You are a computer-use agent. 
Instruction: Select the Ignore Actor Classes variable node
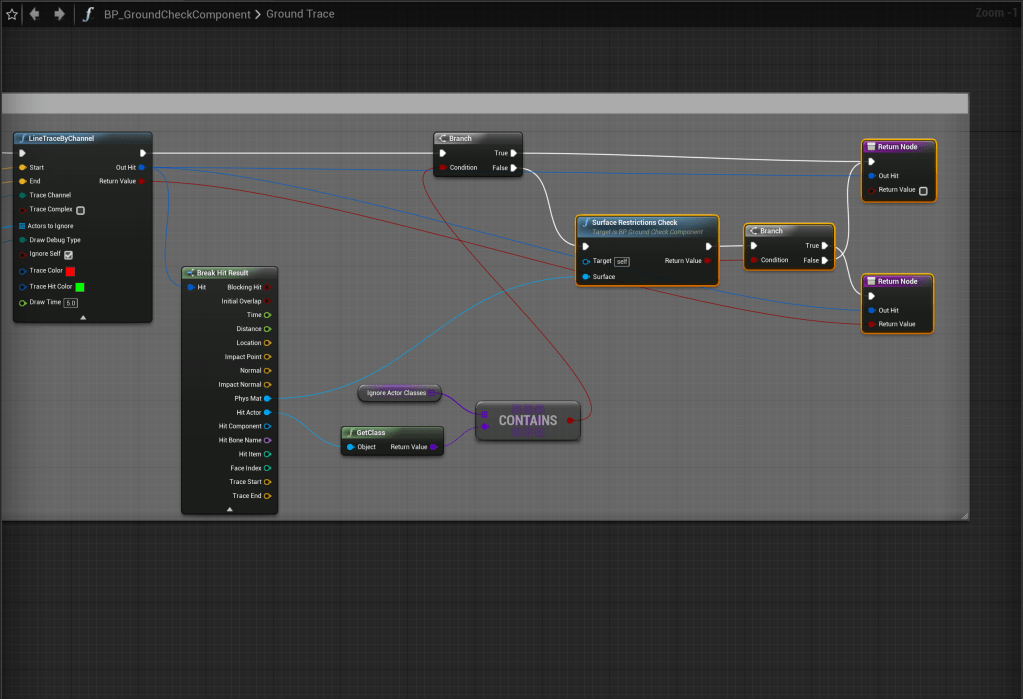[398, 393]
